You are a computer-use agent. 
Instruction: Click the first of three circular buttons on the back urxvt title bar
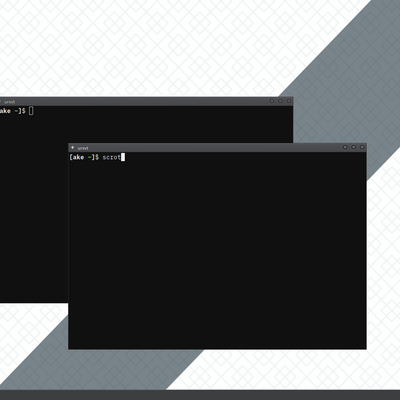click(272, 101)
